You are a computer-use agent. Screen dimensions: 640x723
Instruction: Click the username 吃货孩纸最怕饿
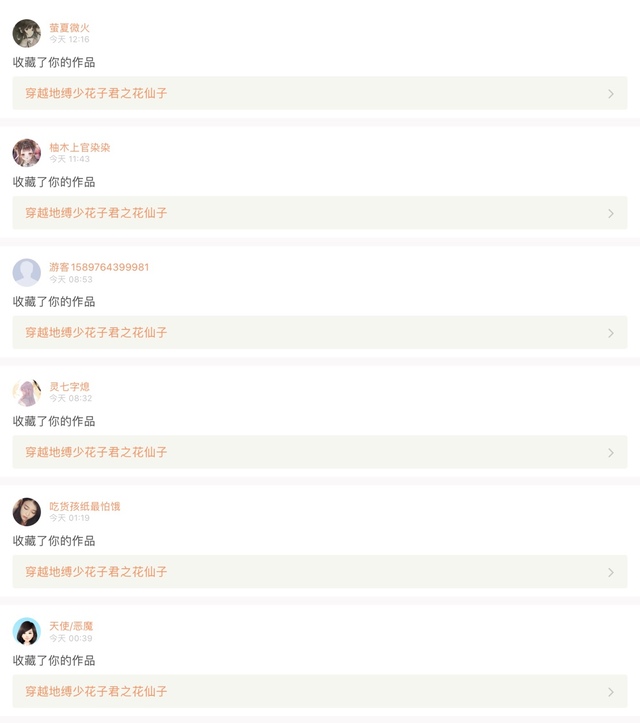tap(85, 506)
